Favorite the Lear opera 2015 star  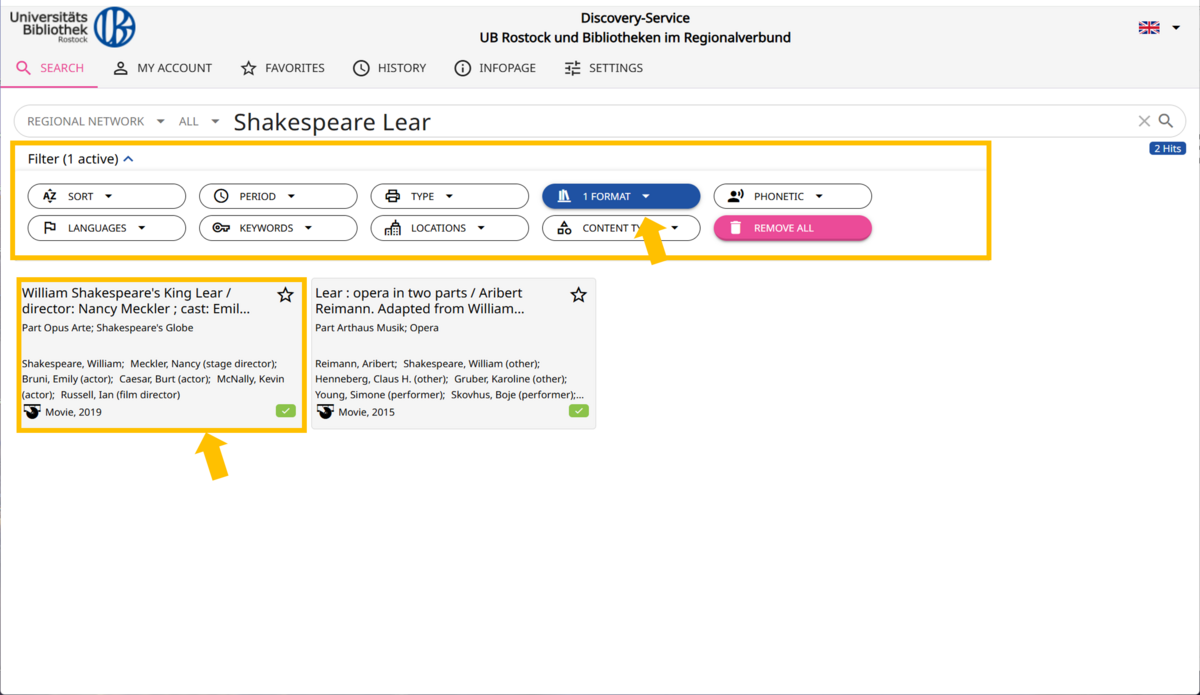click(x=579, y=295)
